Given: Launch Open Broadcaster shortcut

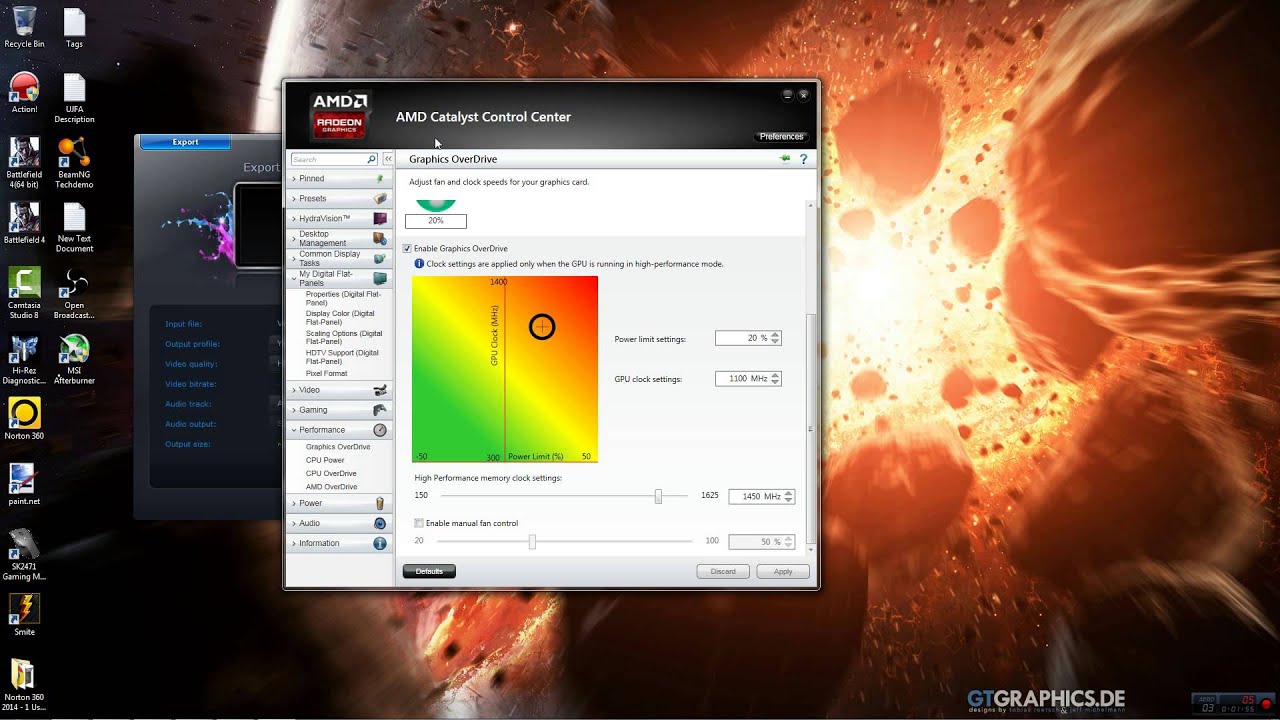Looking at the screenshot, I should (x=74, y=292).
